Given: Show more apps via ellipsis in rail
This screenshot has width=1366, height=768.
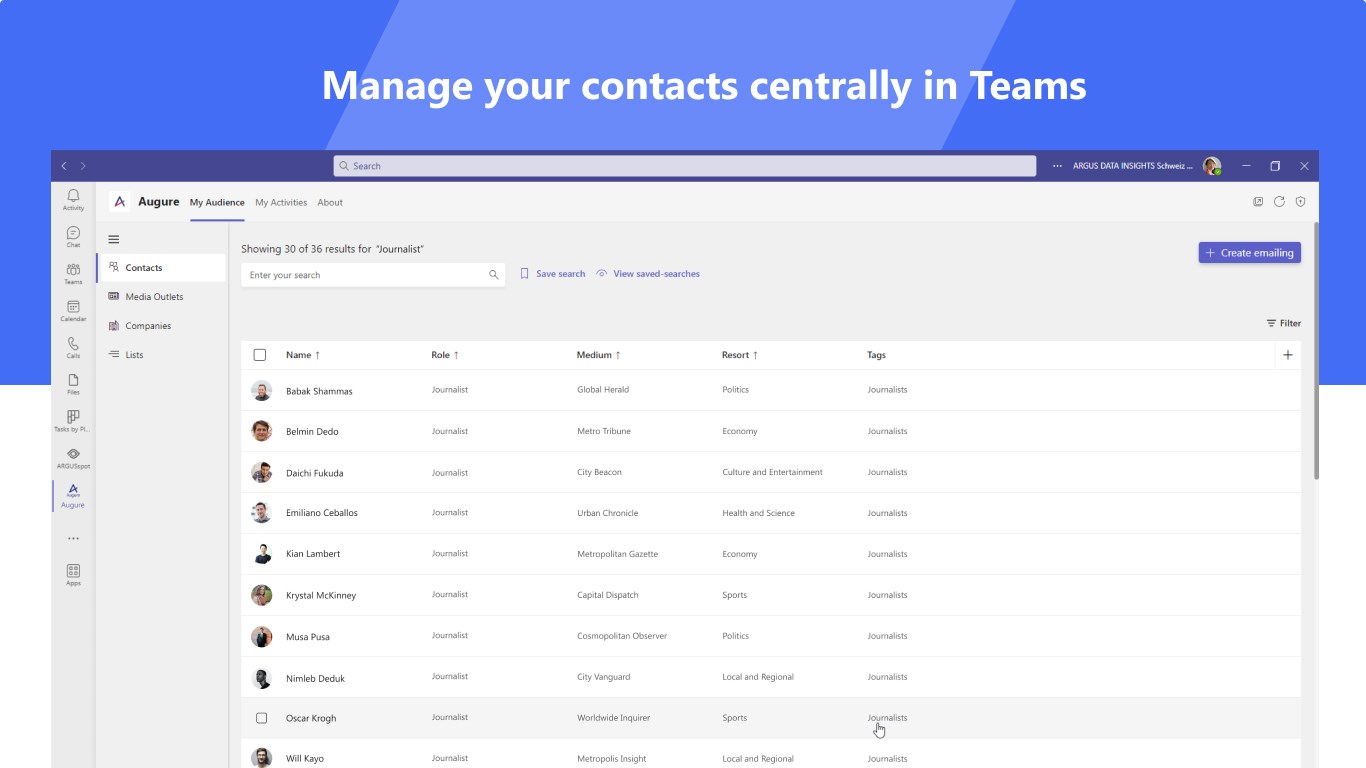Looking at the screenshot, I should click(x=73, y=538).
